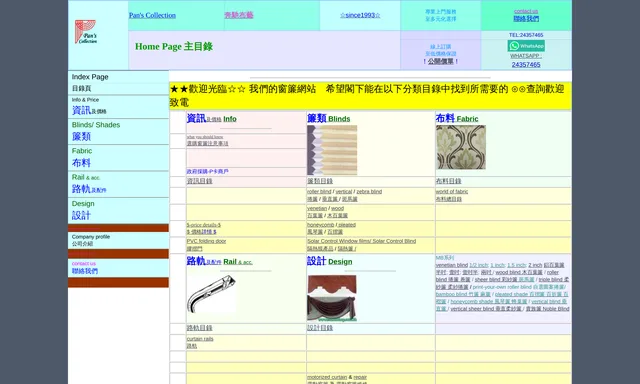Click the 政府採購 blue link in Info section
The image size is (640, 384).
click(x=207, y=171)
